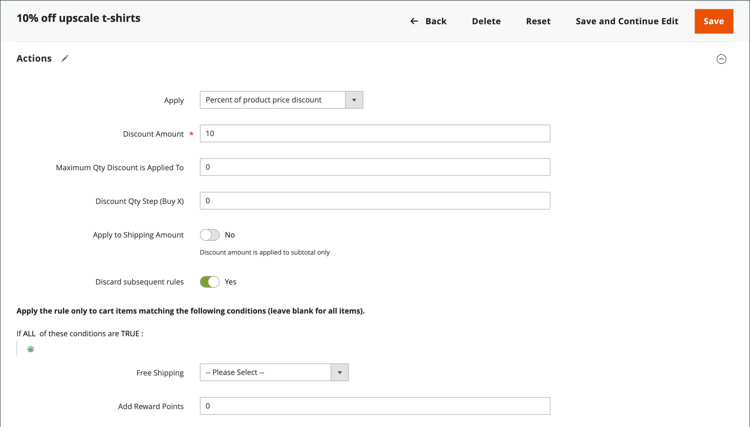750x427 pixels.
Task: Open the Free Shipping dropdown
Action: point(274,373)
